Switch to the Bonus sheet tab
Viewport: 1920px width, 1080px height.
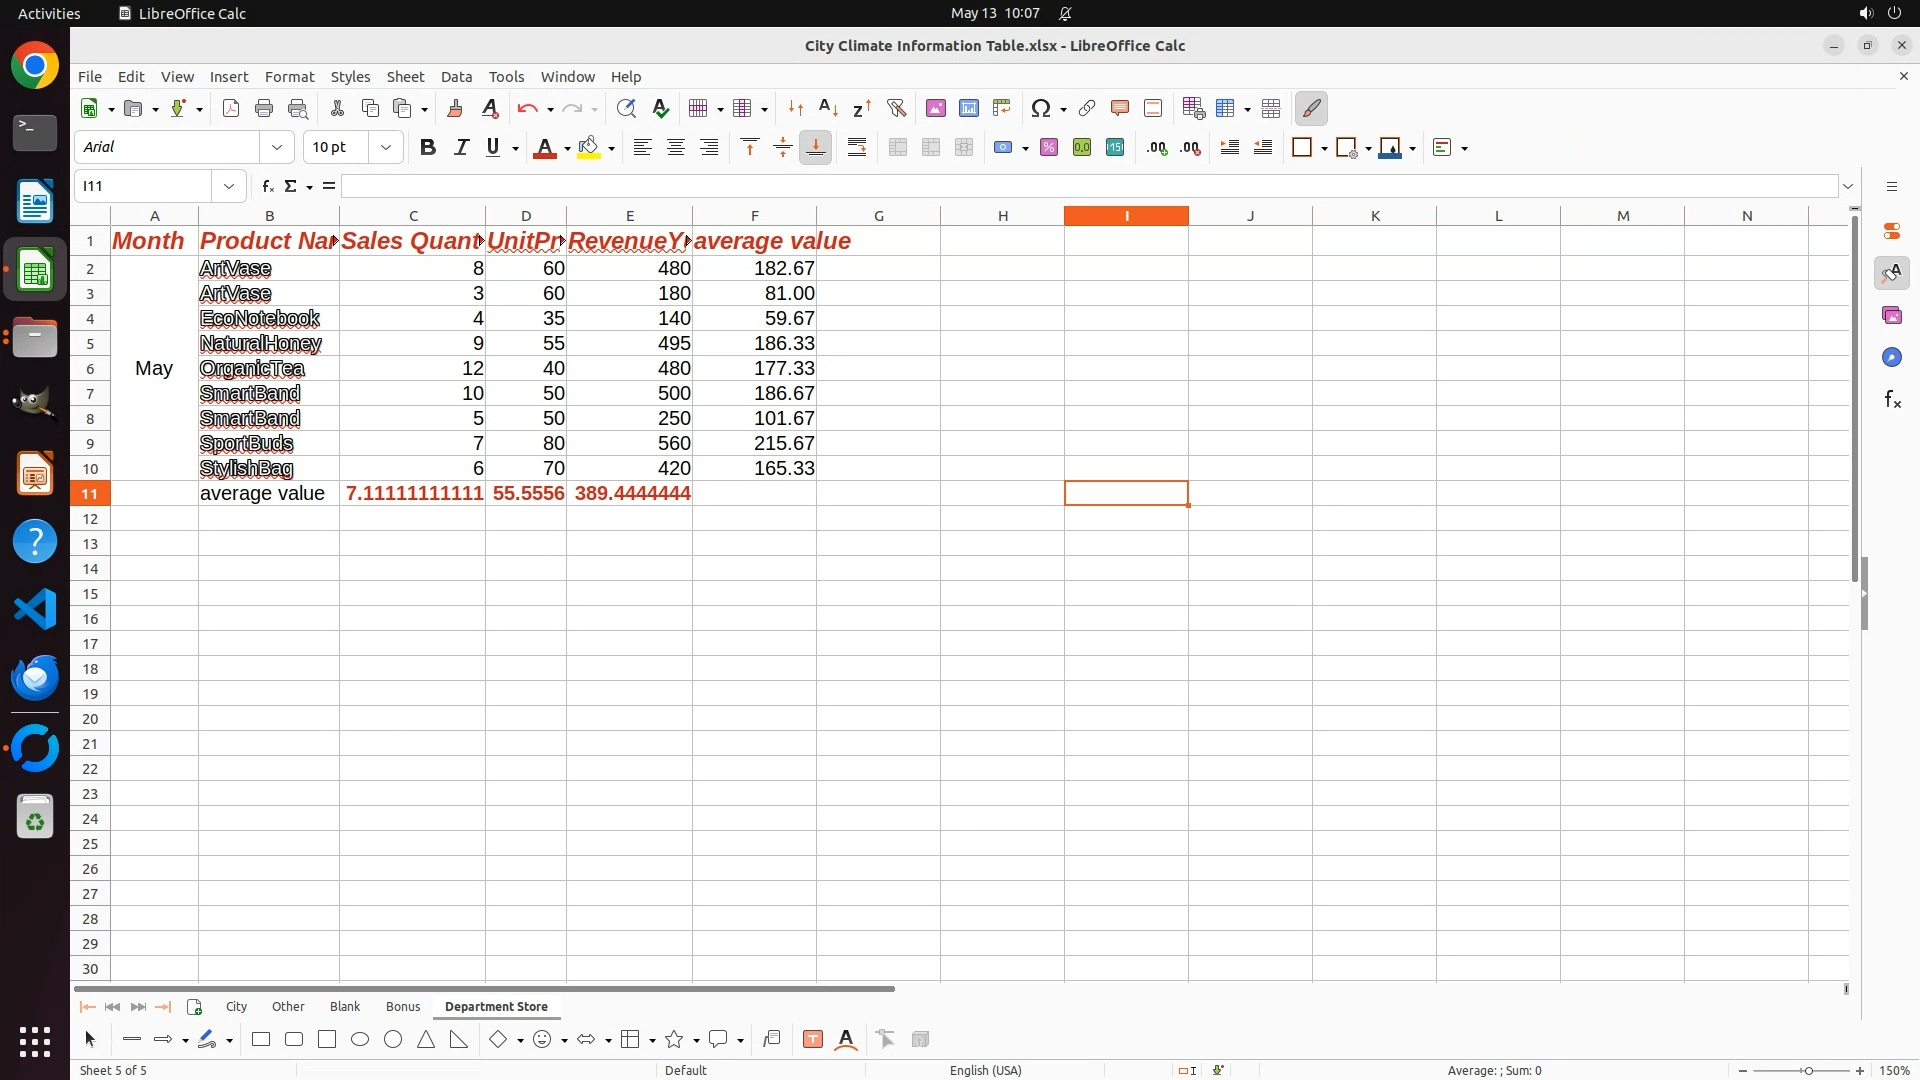coord(402,1007)
